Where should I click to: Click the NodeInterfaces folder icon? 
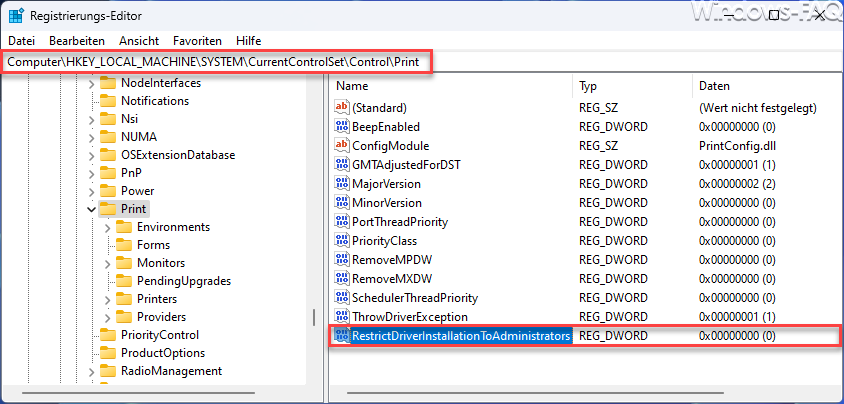pos(108,83)
